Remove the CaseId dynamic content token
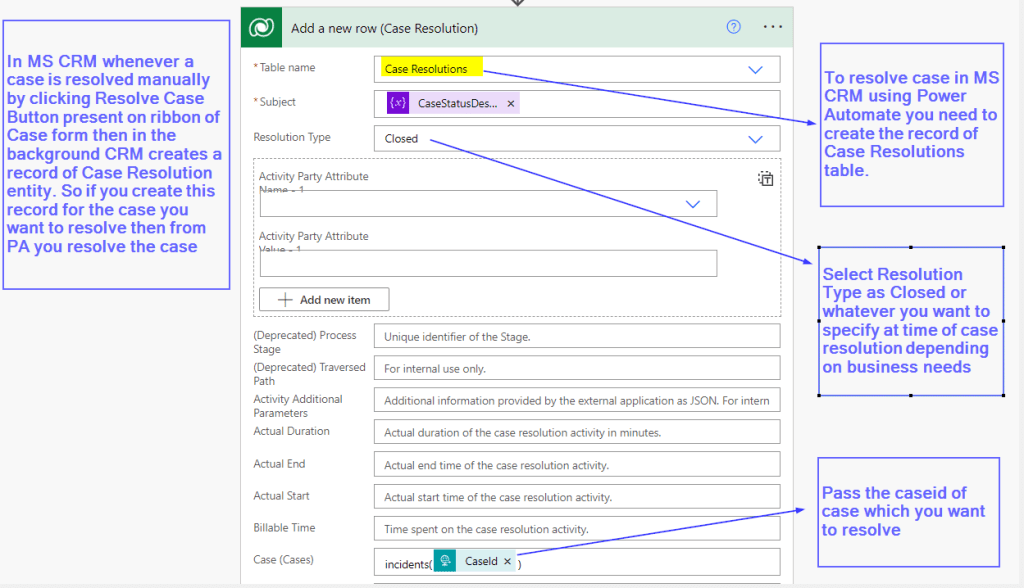The height and width of the screenshot is (588, 1024). (x=507, y=561)
